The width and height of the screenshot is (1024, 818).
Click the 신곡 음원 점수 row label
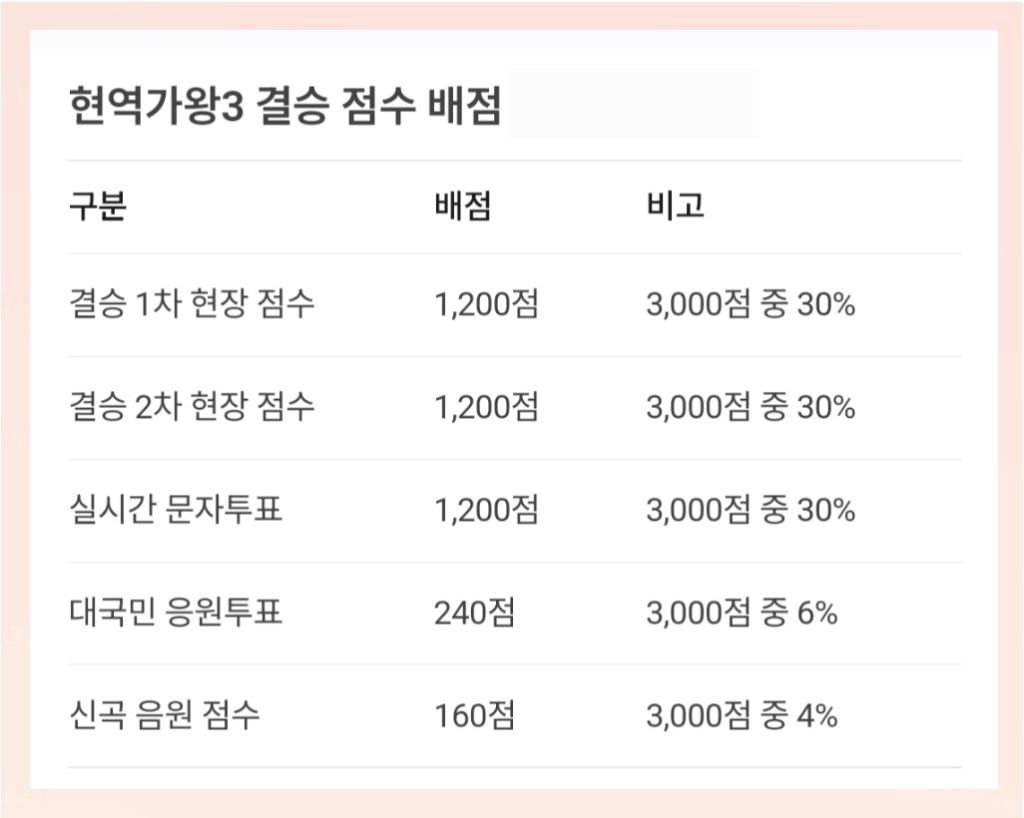[x=165, y=715]
